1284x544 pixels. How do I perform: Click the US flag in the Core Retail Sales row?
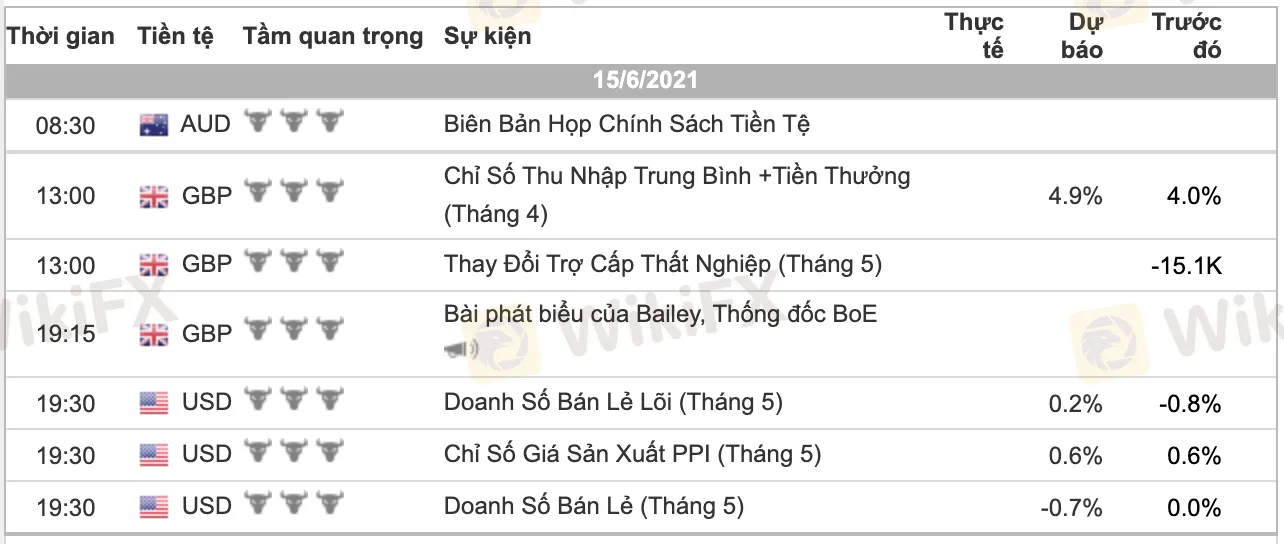click(x=154, y=403)
